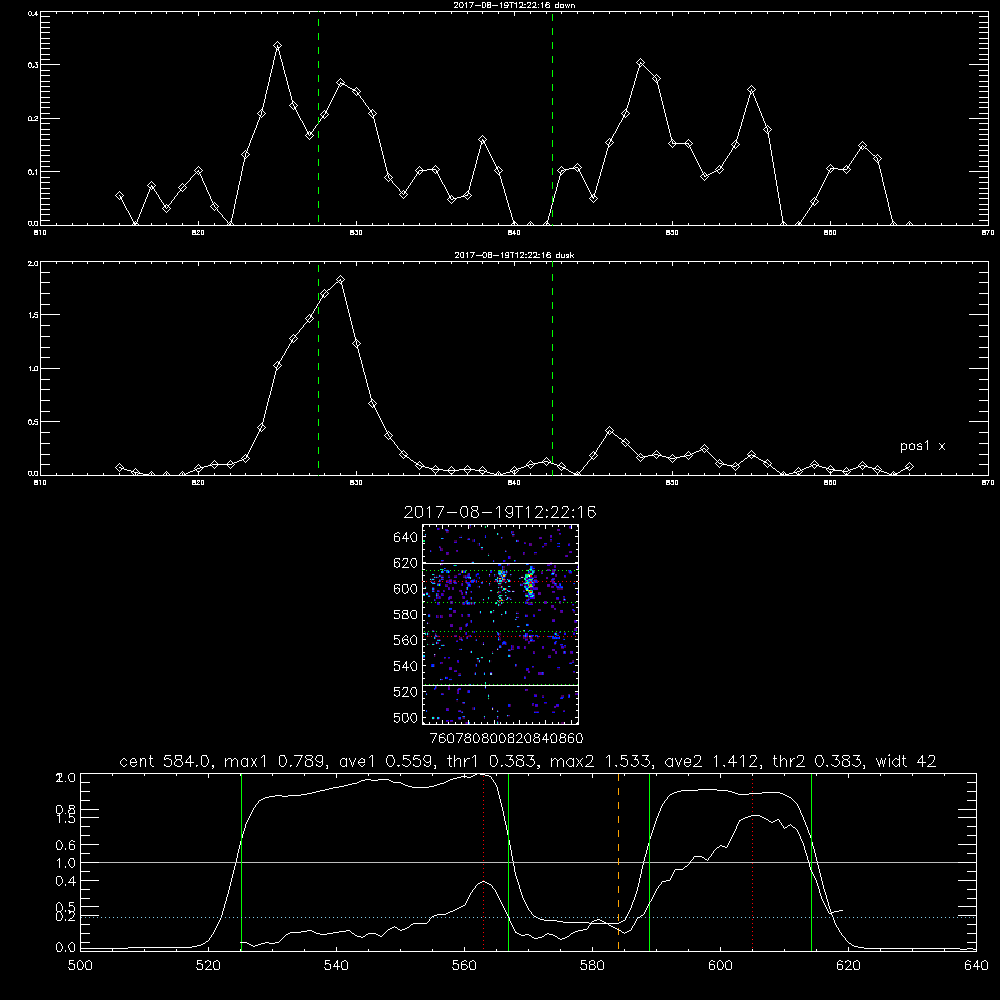Image resolution: width=1000 pixels, height=1000 pixels.
Task: Click the '580' label beside the heatmap
Action: tap(406, 614)
